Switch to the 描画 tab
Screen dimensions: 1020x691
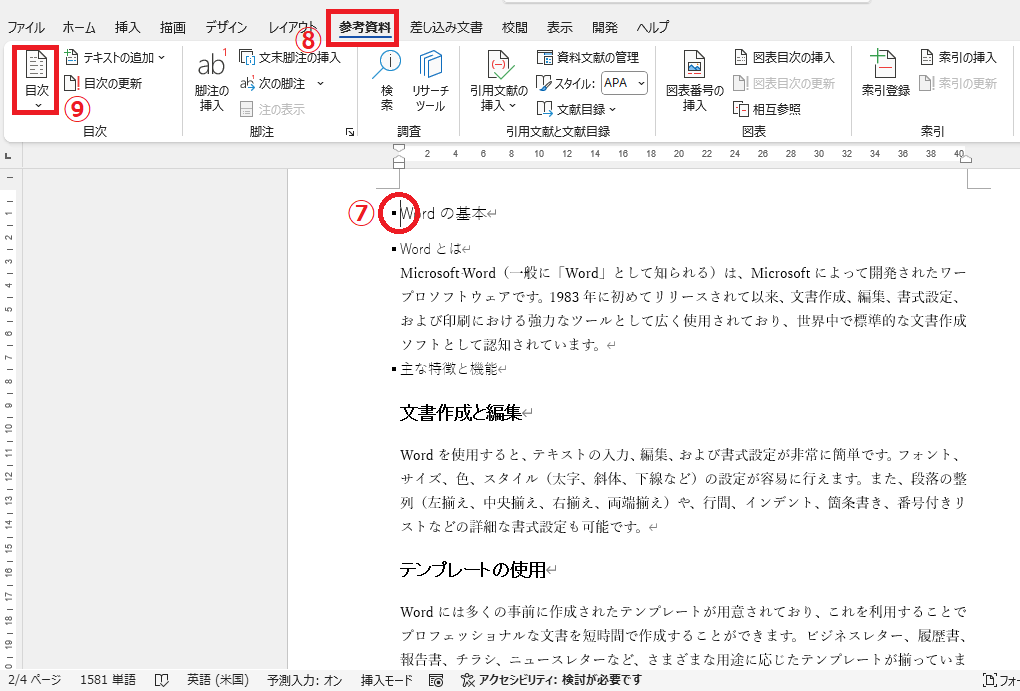click(x=173, y=27)
